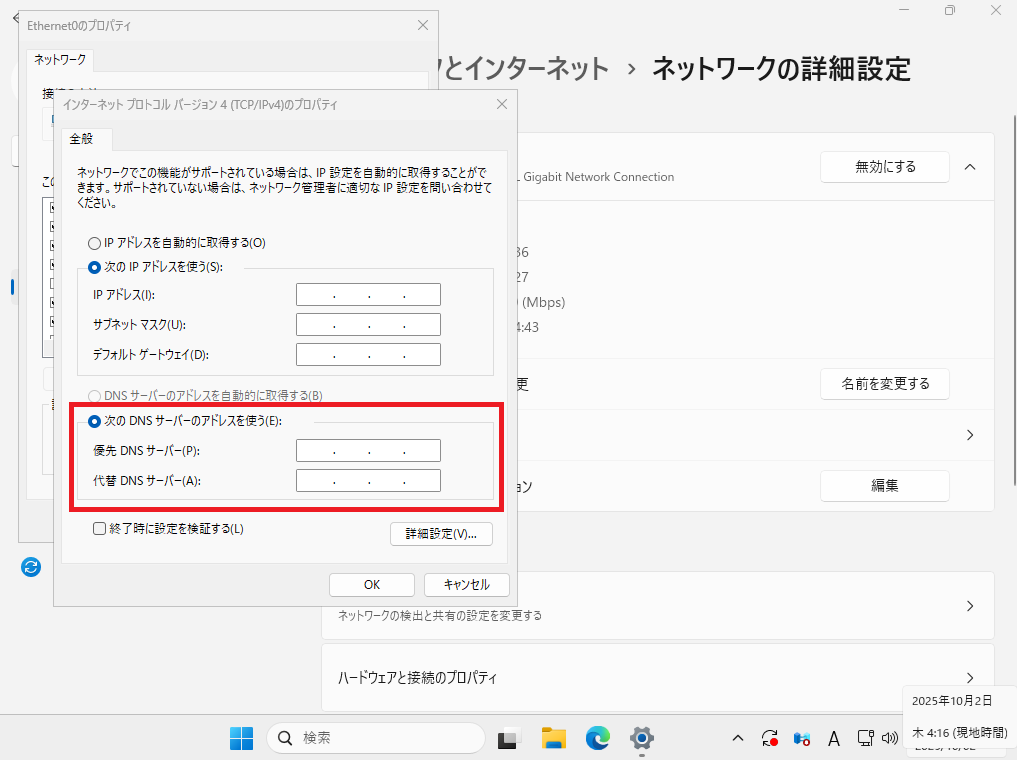Click the キャンセル button
Screen dimensions: 1017x760
(466, 585)
